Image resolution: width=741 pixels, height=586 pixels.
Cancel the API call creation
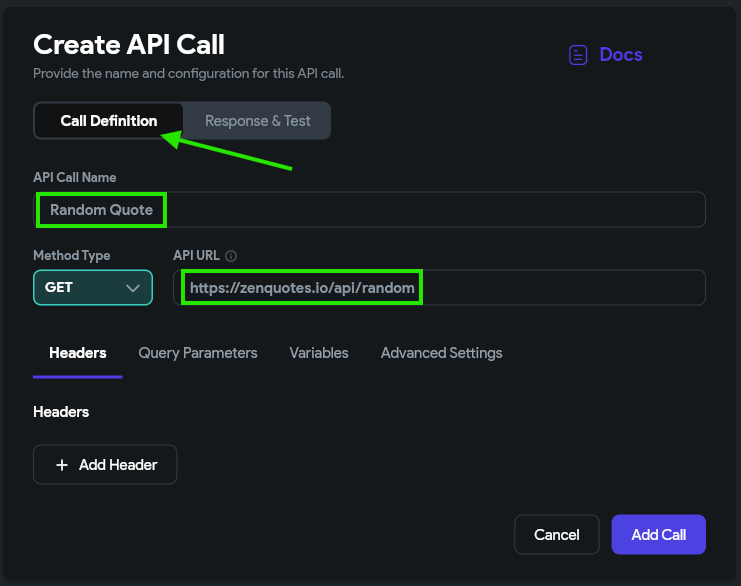point(557,534)
